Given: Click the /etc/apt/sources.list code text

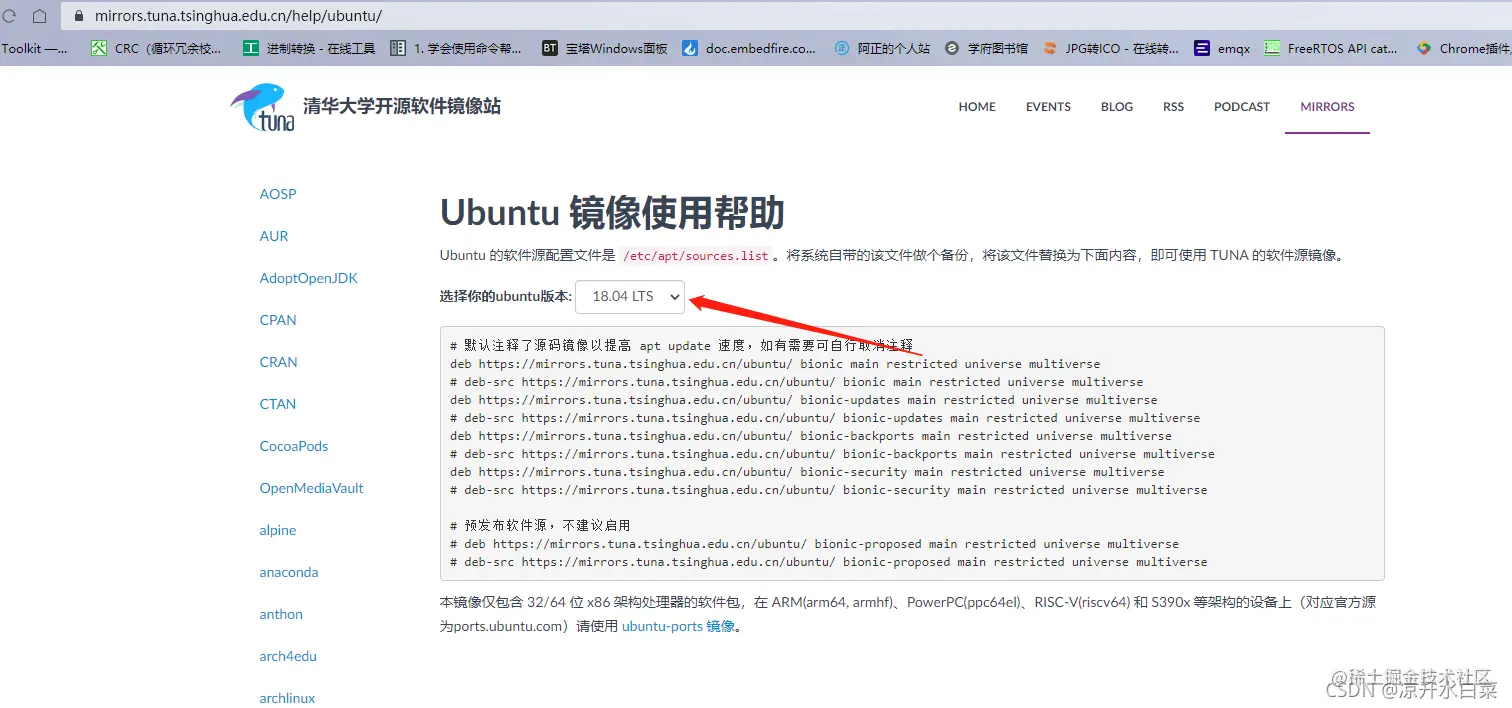Looking at the screenshot, I should pos(696,255).
